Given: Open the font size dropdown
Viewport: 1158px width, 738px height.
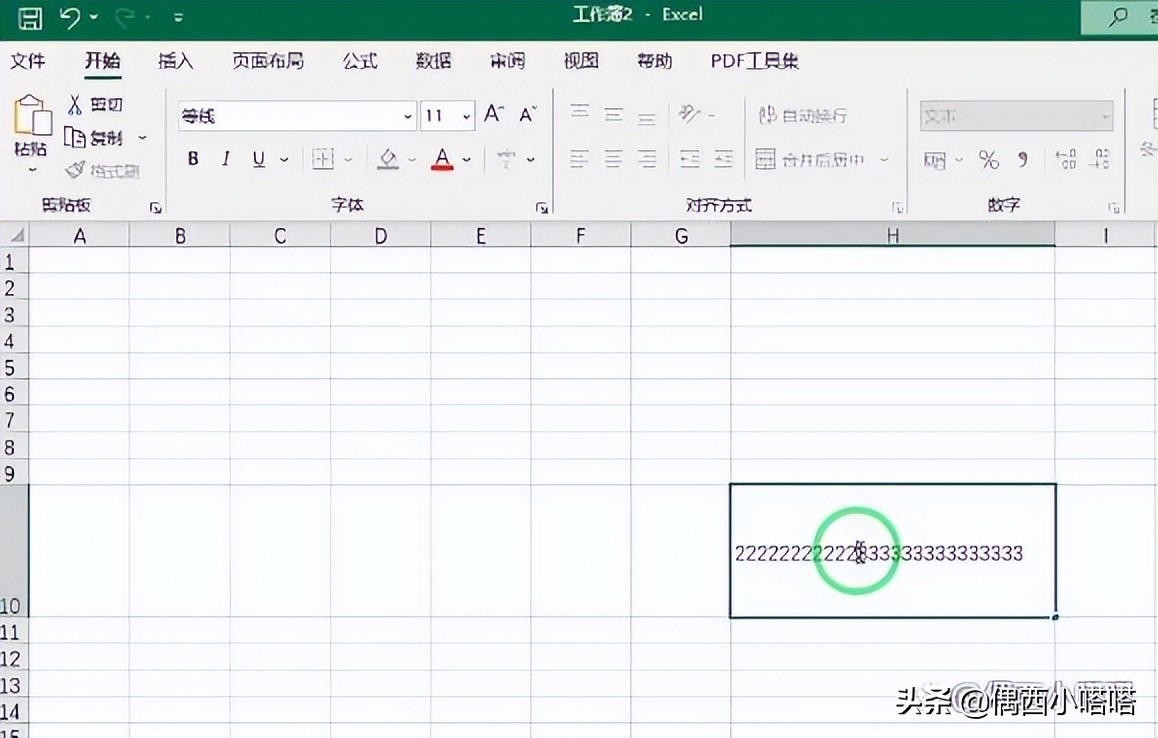Looking at the screenshot, I should [x=465, y=115].
